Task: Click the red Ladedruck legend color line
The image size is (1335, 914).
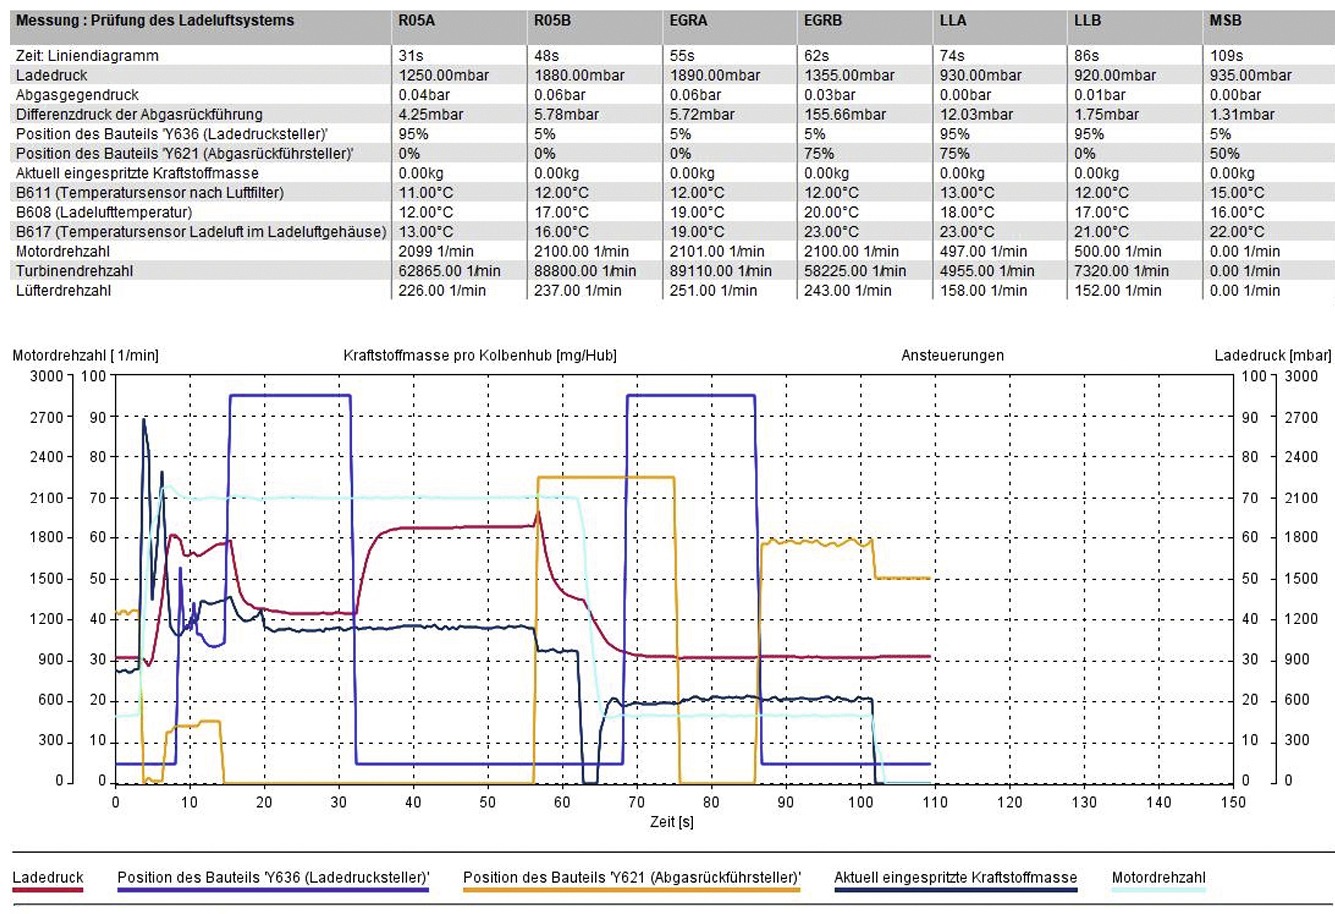Action: 48,889
